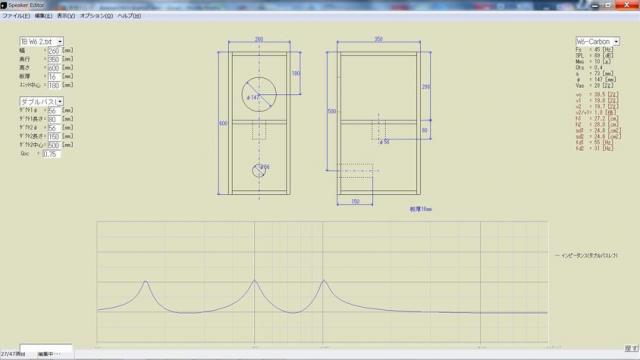Click the Qoc input field showing 0.75
The image size is (640, 360).
coord(51,154)
